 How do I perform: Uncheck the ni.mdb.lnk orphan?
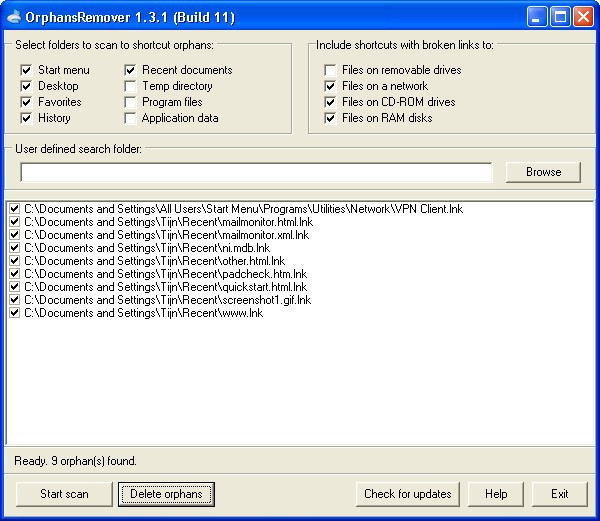[15, 248]
